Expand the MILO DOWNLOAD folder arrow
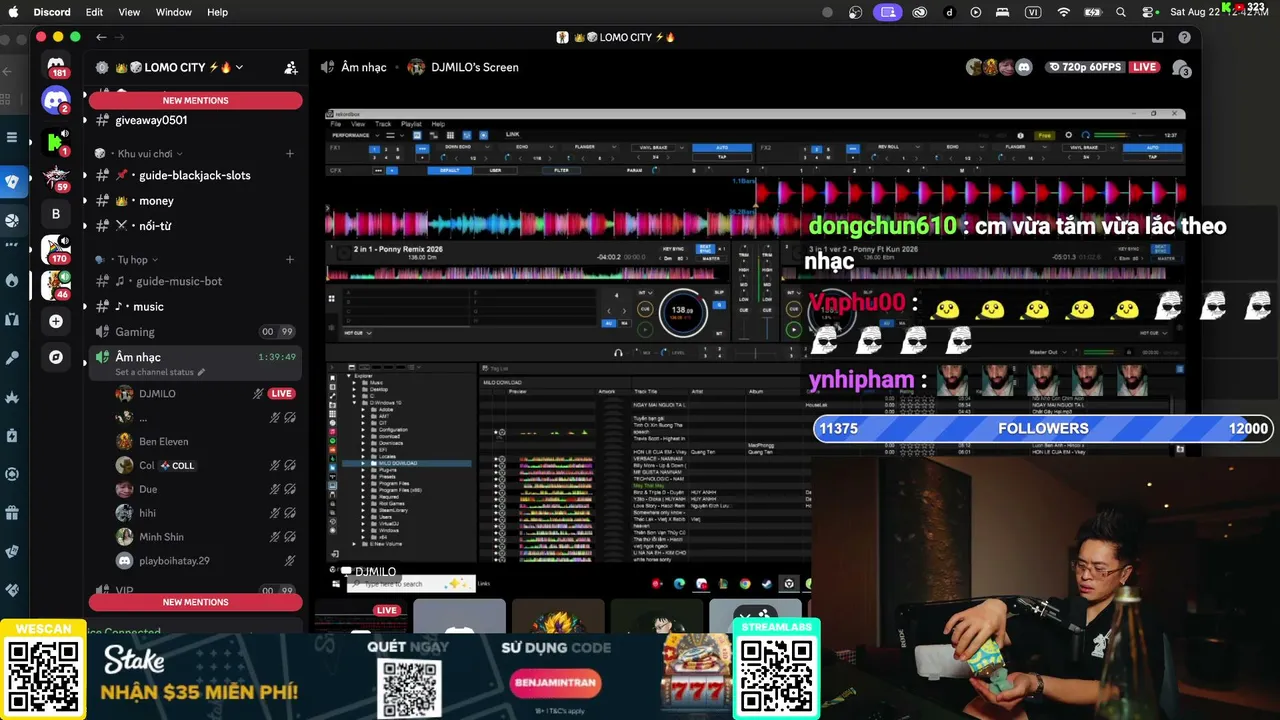Image resolution: width=1280 pixels, height=720 pixels. click(363, 463)
